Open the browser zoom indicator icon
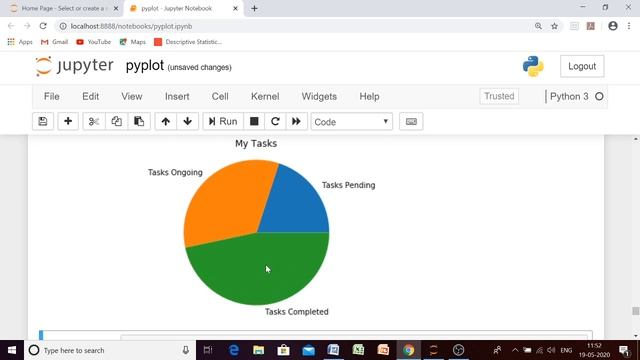640x360 pixels. (x=538, y=26)
